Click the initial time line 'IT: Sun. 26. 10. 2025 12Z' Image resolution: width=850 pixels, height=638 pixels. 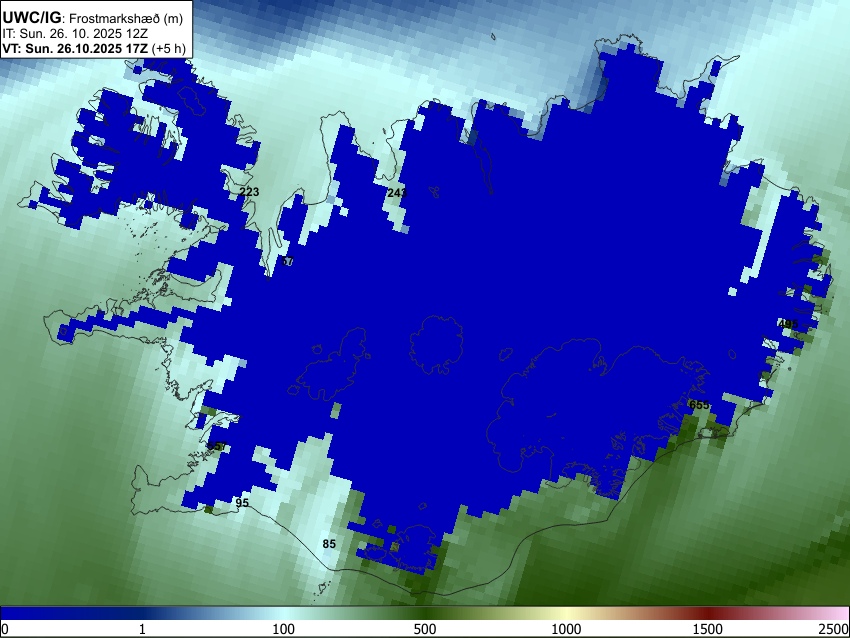(x=75, y=34)
